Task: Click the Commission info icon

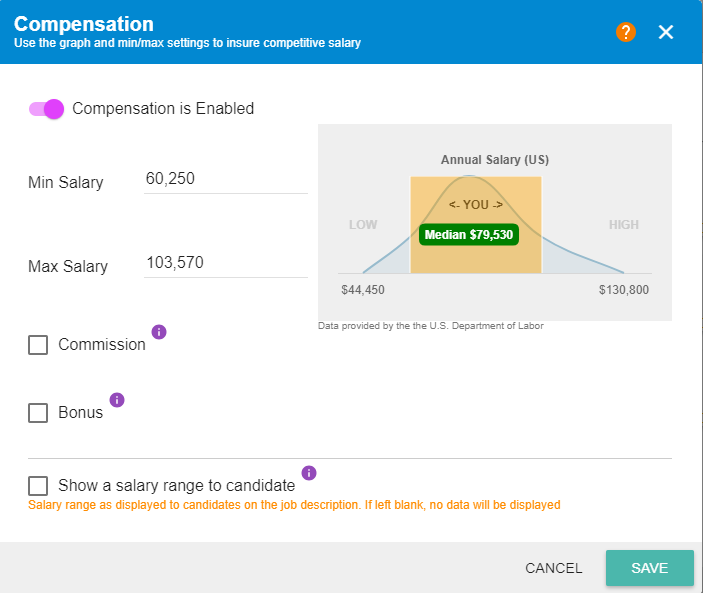Action: (x=159, y=332)
